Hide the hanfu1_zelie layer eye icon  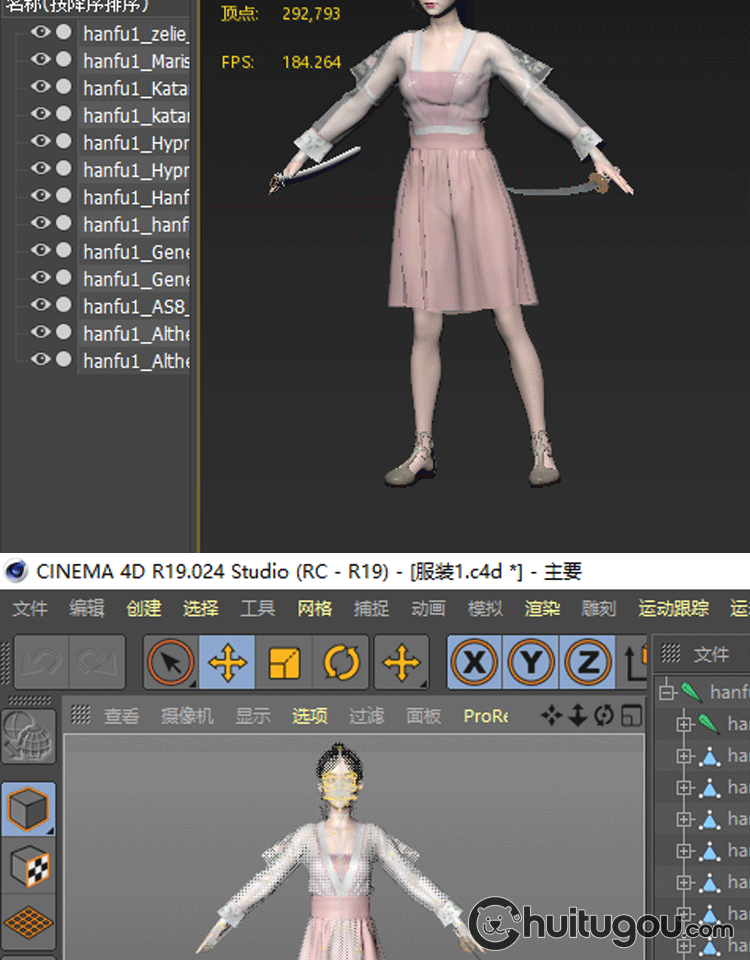pyautogui.click(x=40, y=32)
